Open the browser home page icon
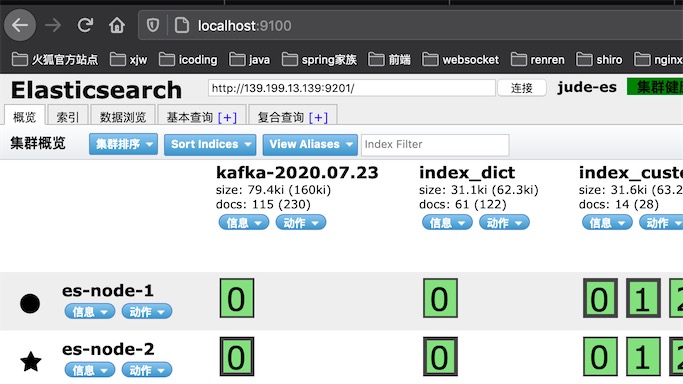Image resolution: width=683 pixels, height=384 pixels. pyautogui.click(x=117, y=25)
